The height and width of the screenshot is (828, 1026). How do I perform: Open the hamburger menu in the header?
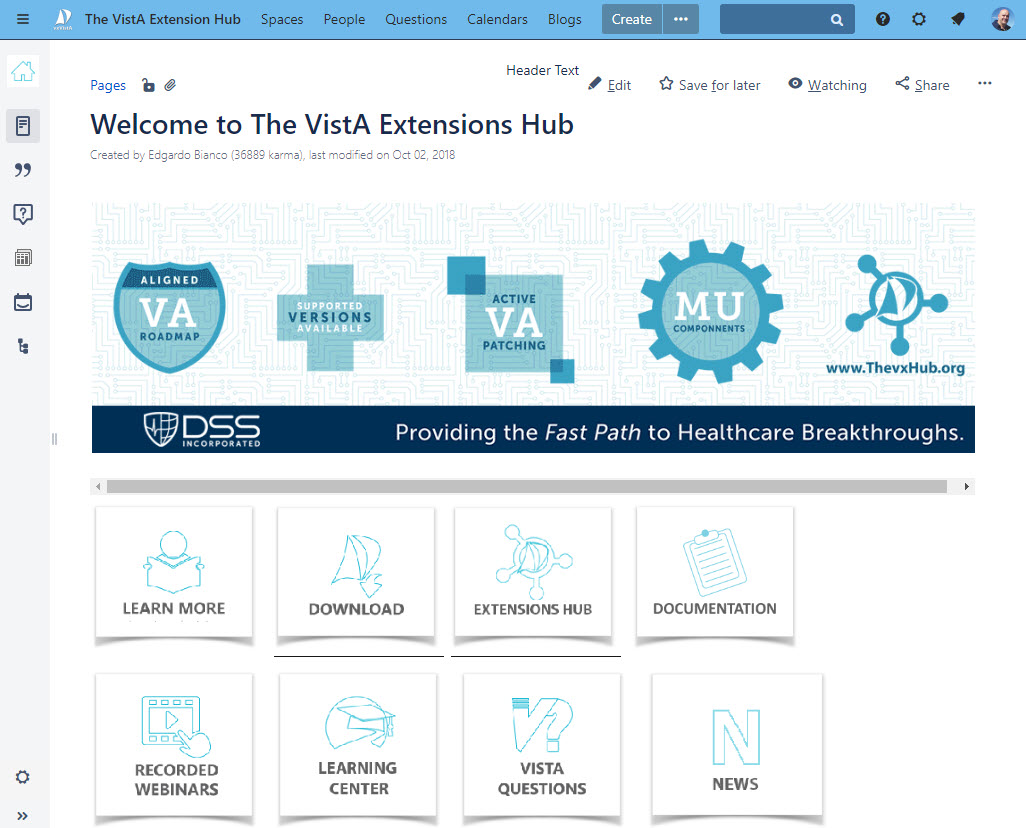point(23,19)
